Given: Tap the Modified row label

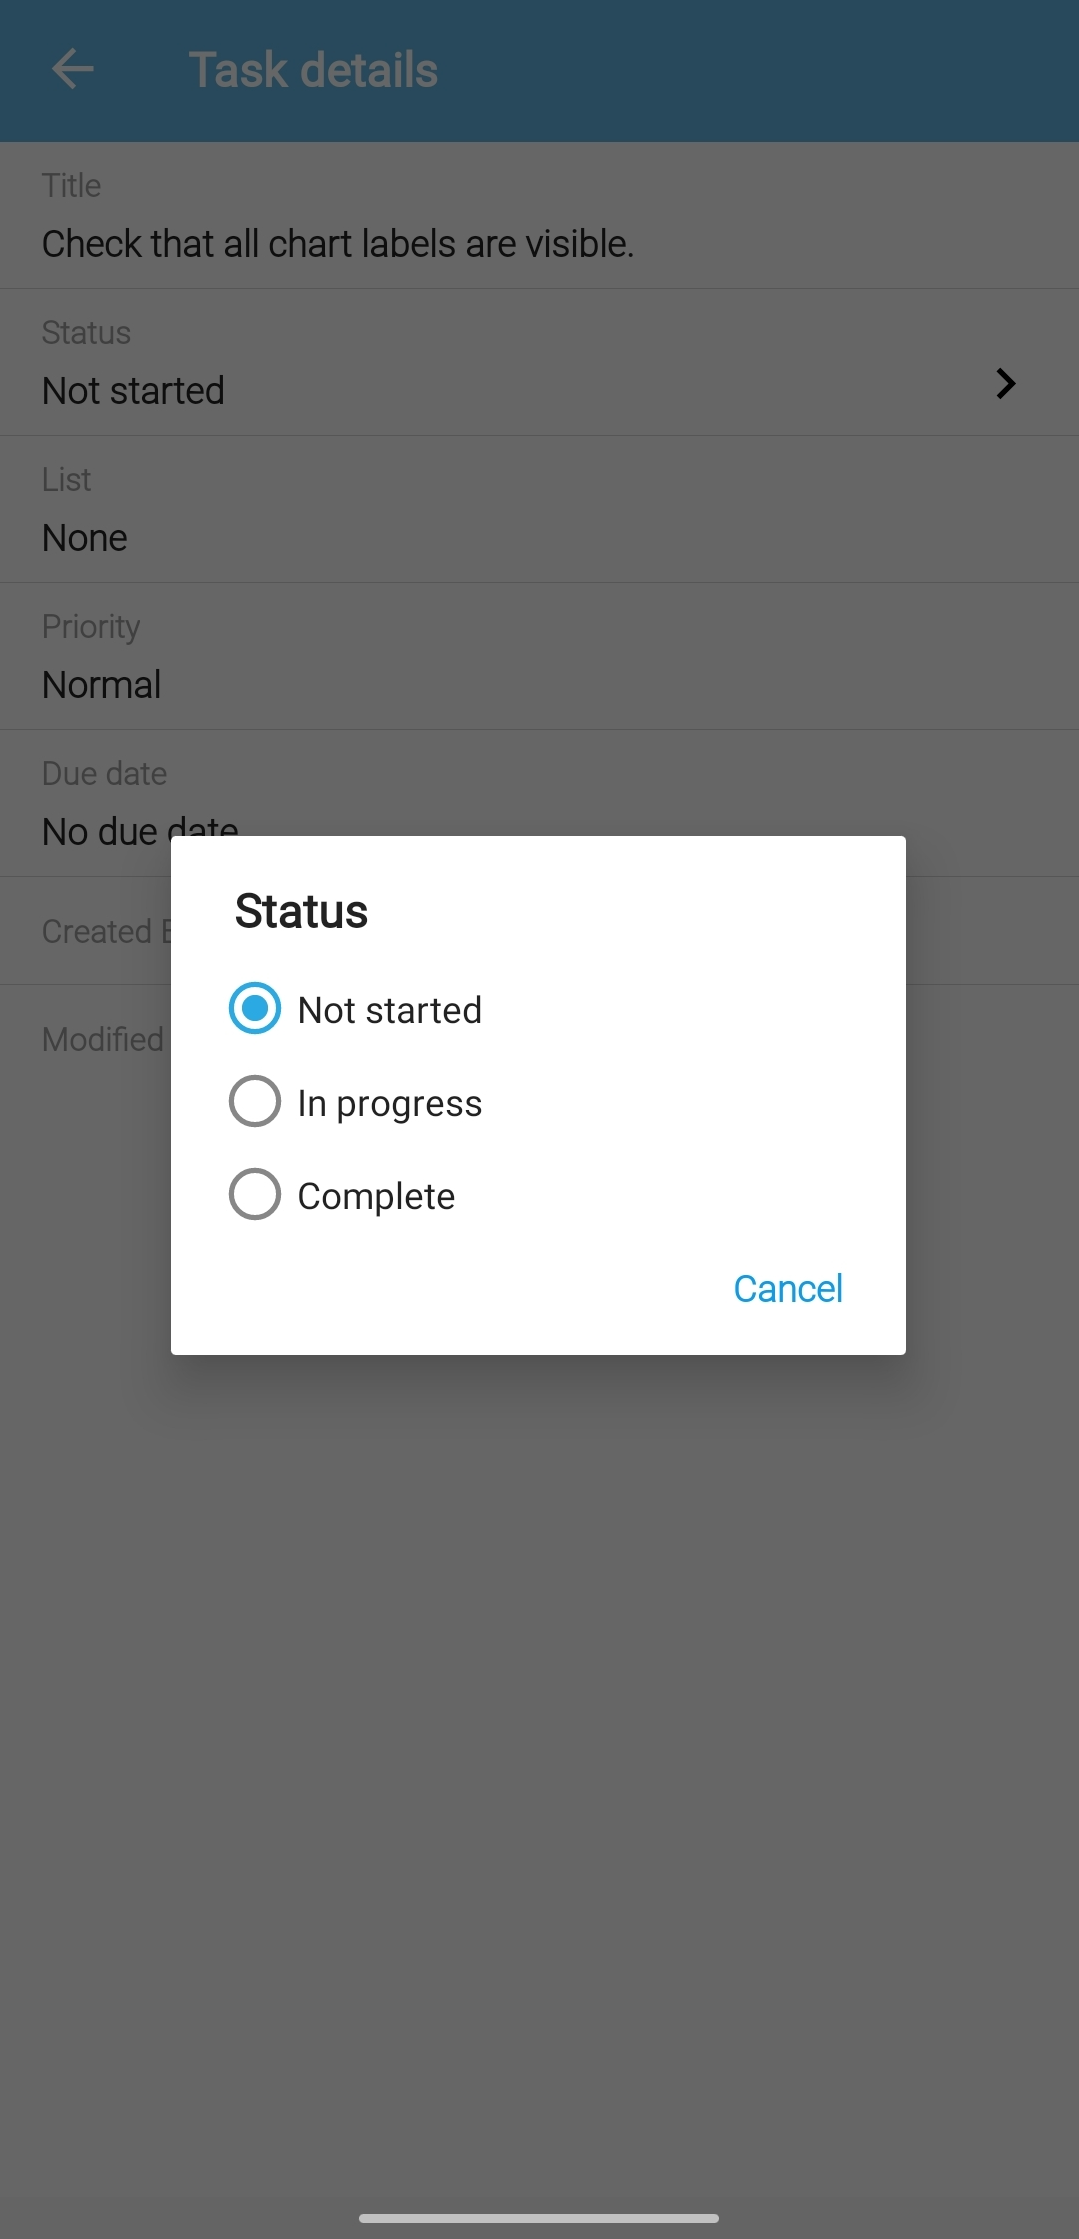Looking at the screenshot, I should click(102, 1039).
